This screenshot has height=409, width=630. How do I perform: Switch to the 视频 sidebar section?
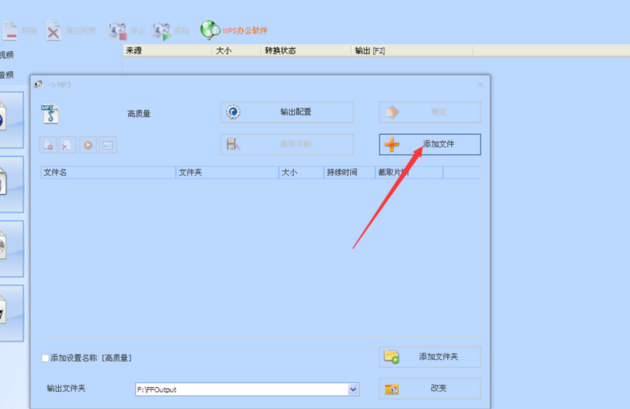tap(7, 55)
